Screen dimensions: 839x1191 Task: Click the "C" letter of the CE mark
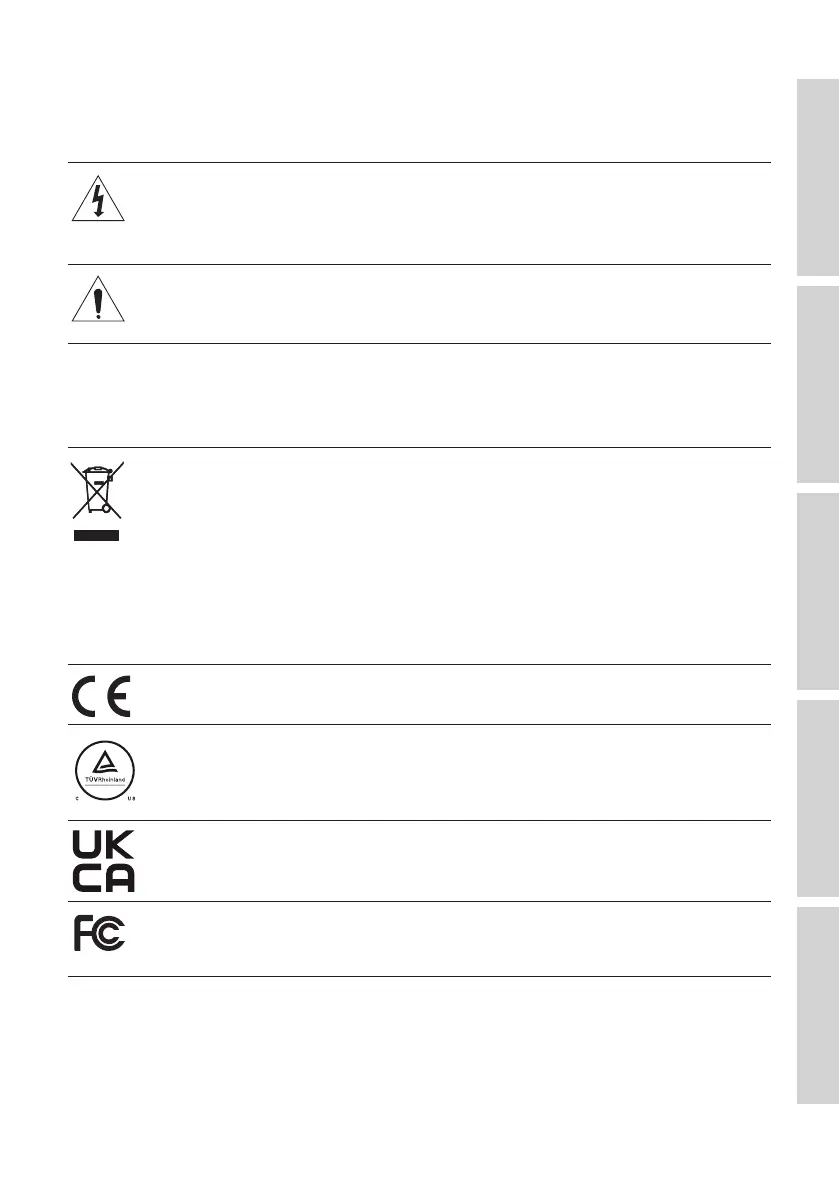click(x=86, y=695)
